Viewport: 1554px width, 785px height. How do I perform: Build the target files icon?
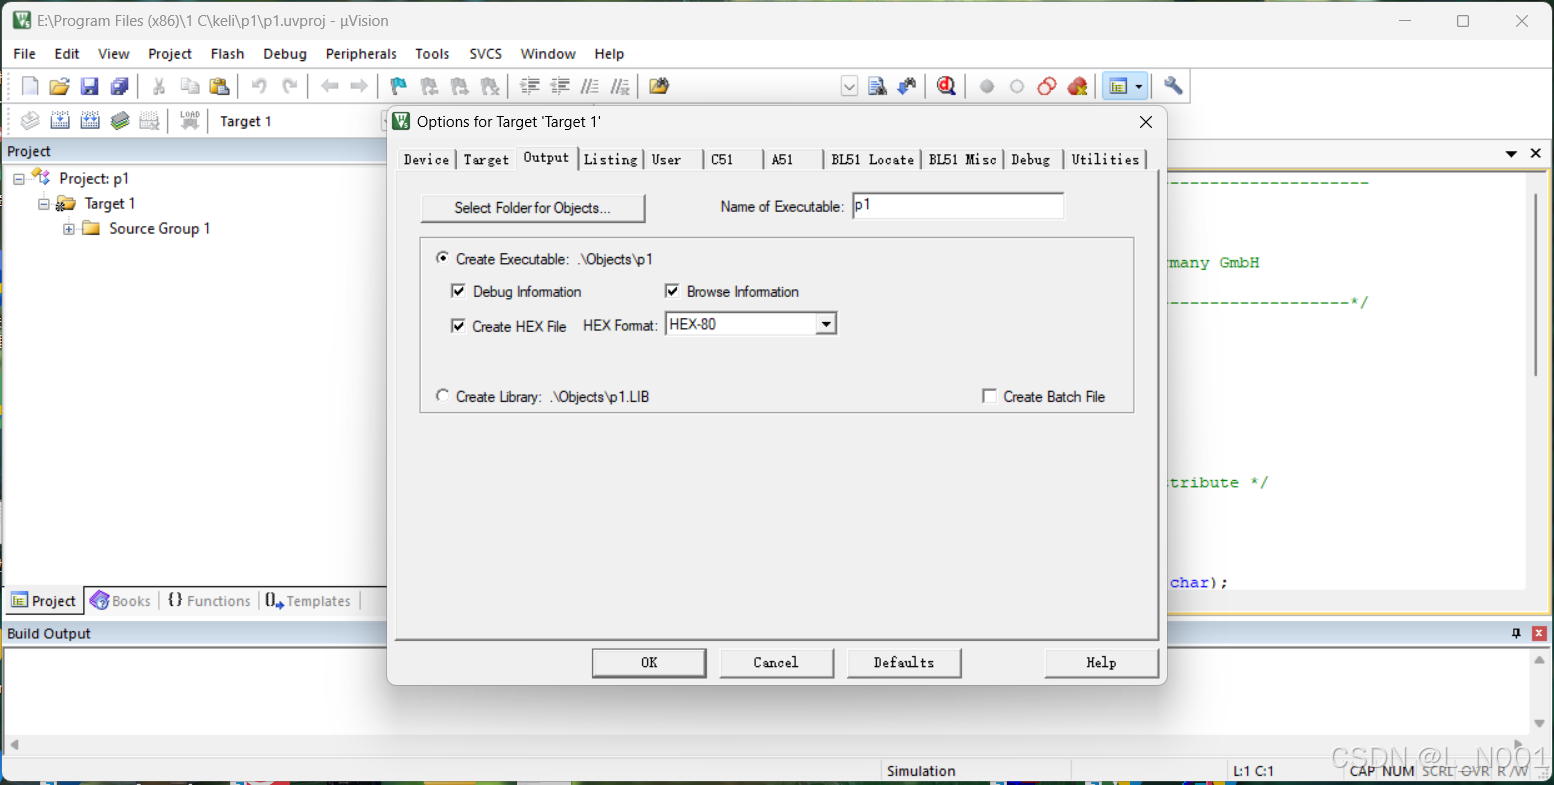click(60, 121)
